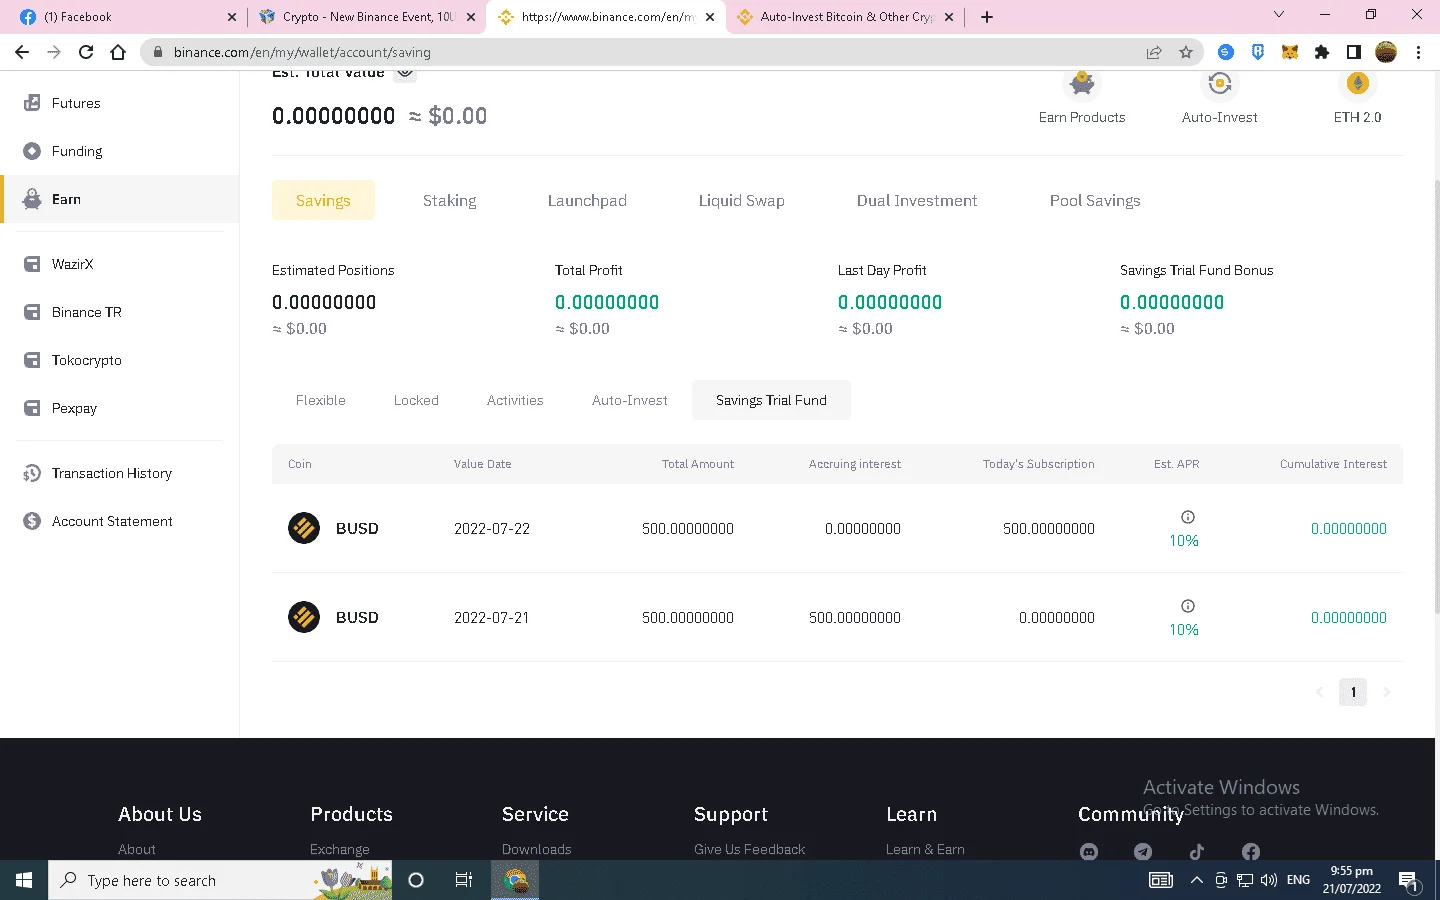Select the Locked sub-tab
Image resolution: width=1440 pixels, height=900 pixels.
[416, 400]
